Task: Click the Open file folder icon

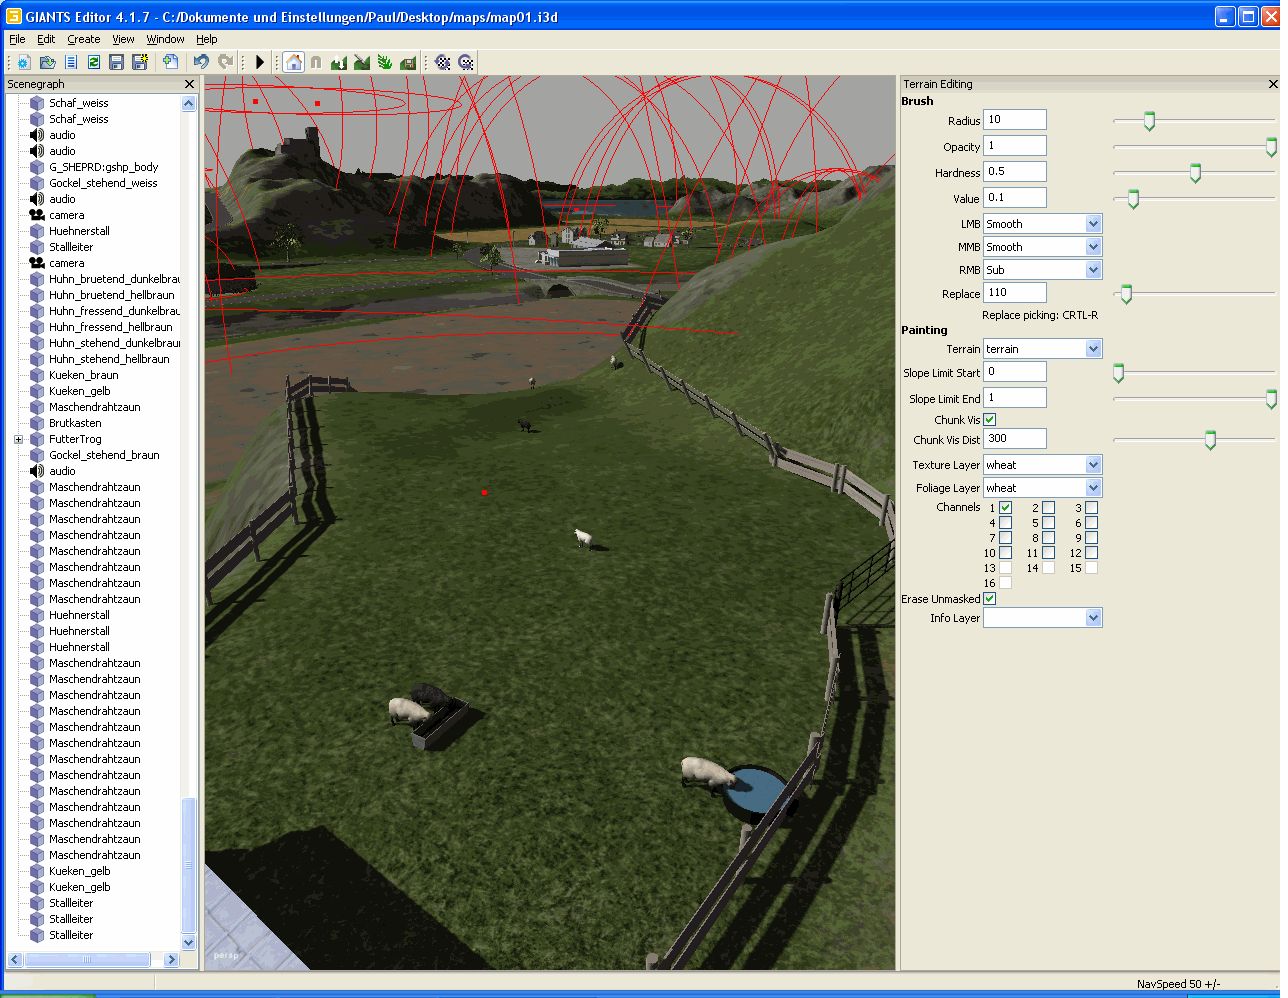Action: point(47,62)
